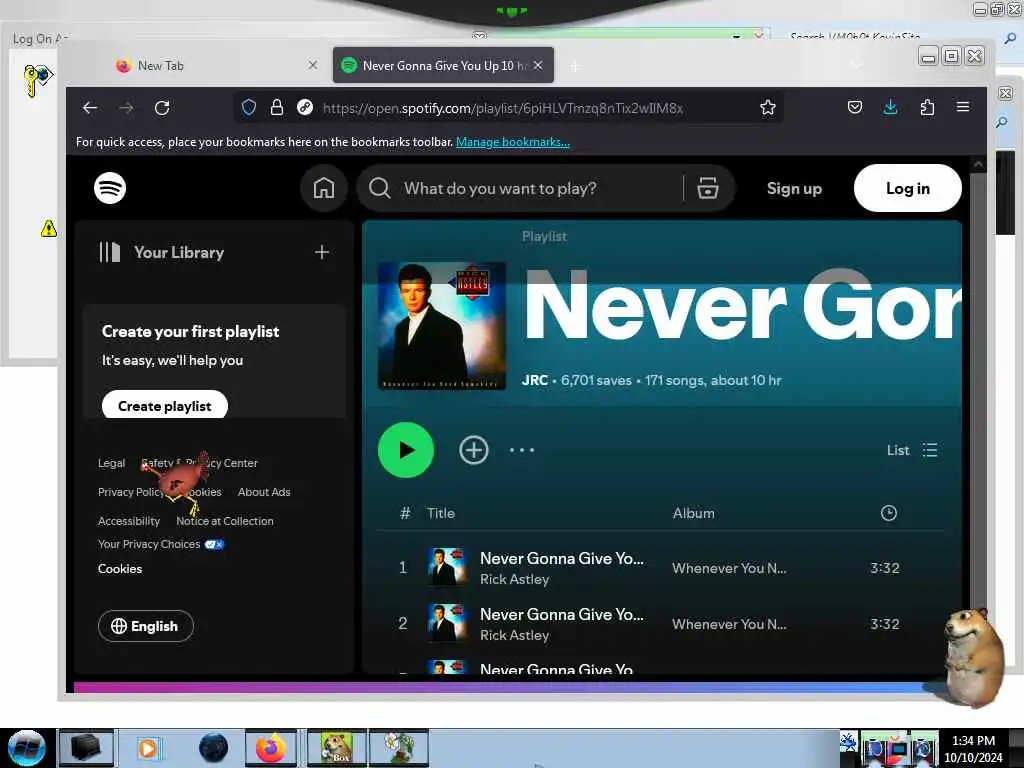Click the search magnifier icon
This screenshot has height=768, width=1024.
(x=379, y=188)
